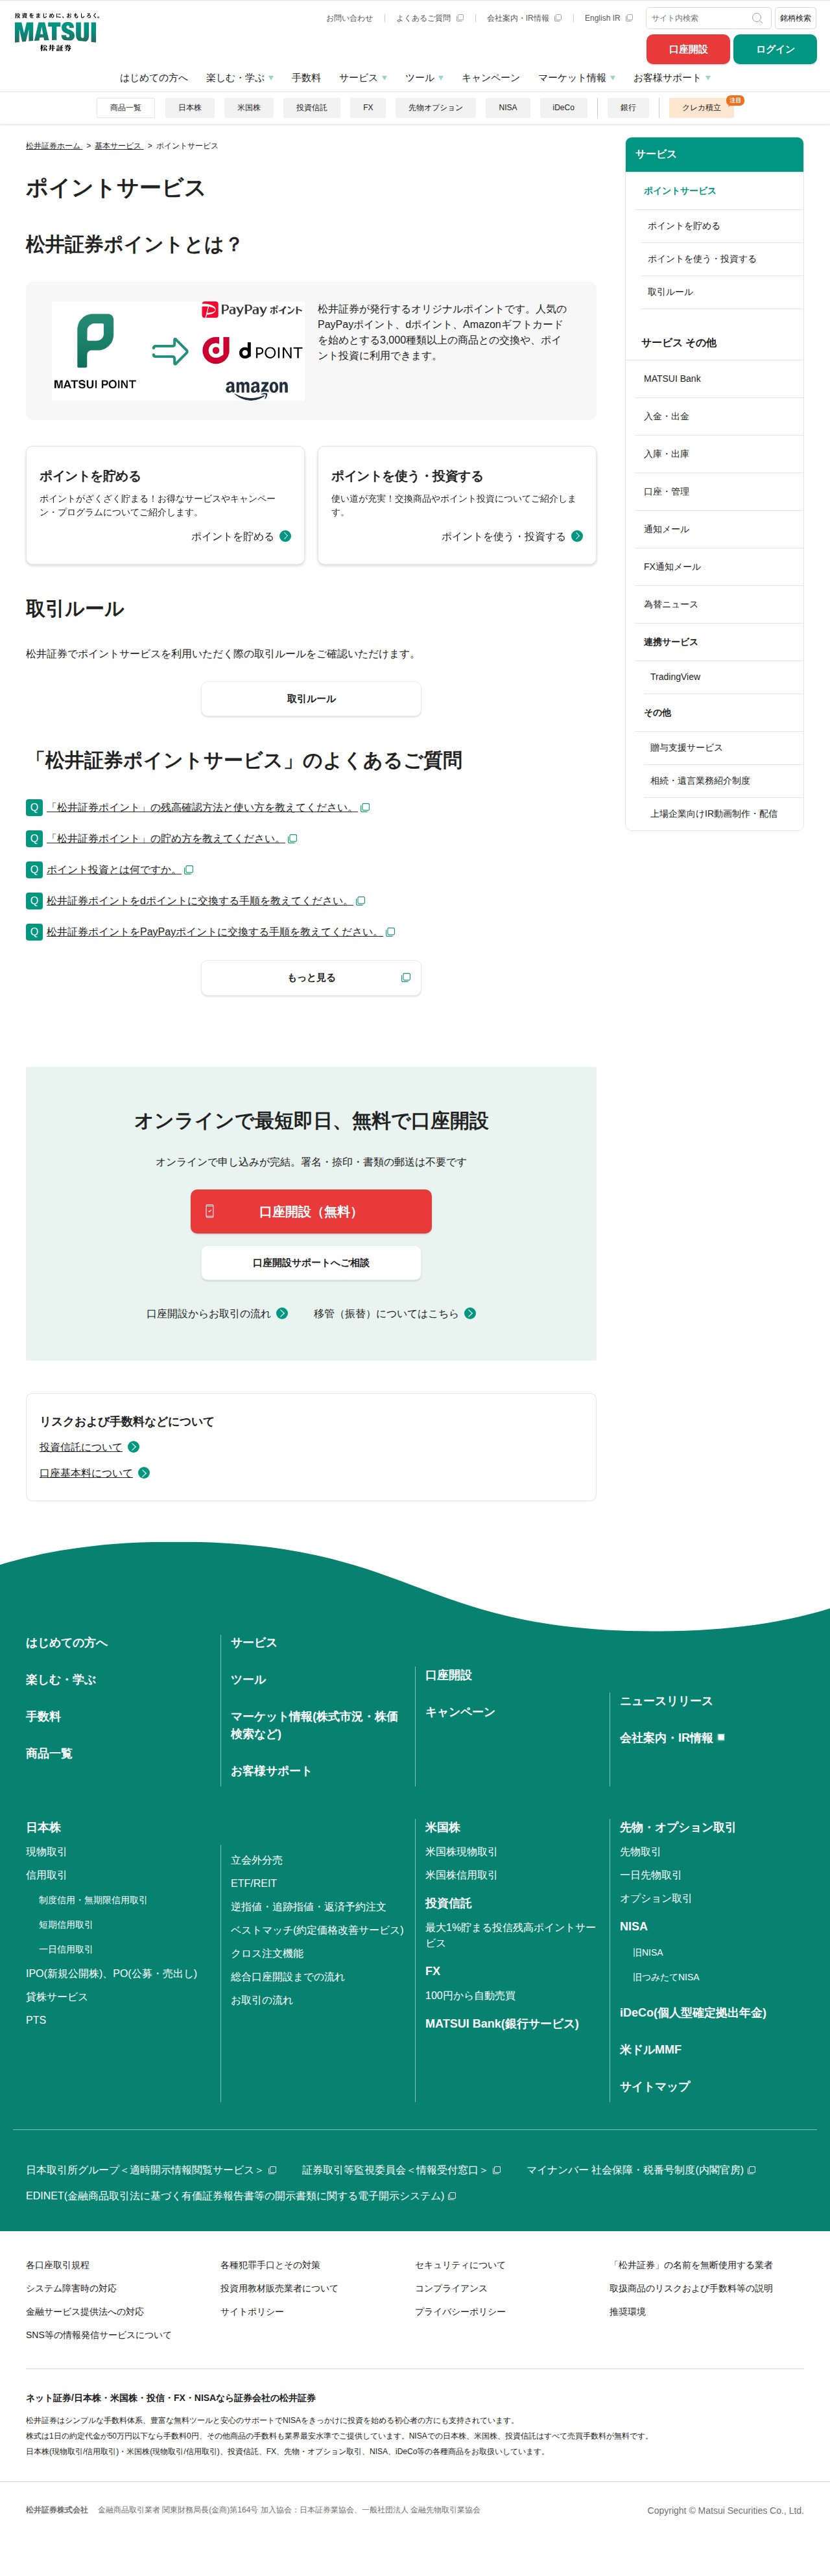830x2576 pixels.
Task: Switch to the 日本株 product tab
Action: tap(190, 108)
